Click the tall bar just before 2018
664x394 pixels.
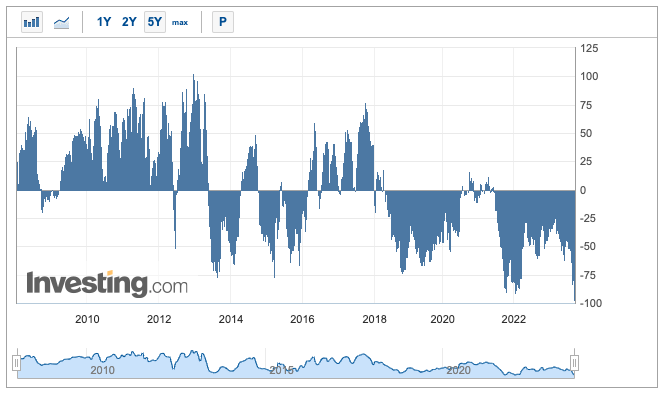365,147
